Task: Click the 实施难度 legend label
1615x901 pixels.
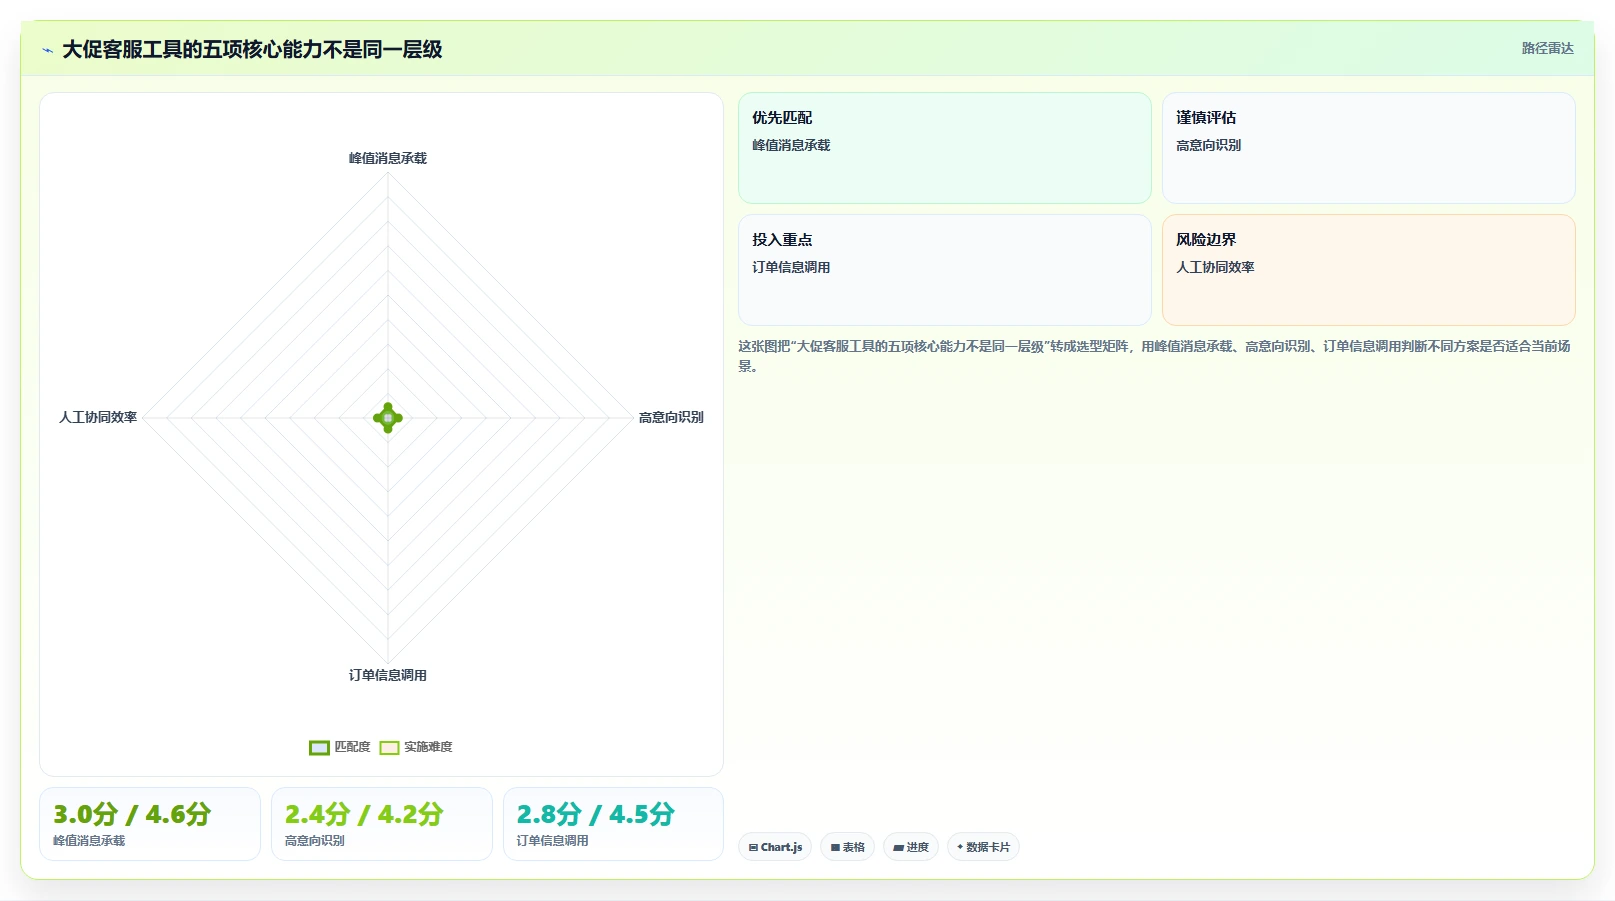Action: point(428,747)
